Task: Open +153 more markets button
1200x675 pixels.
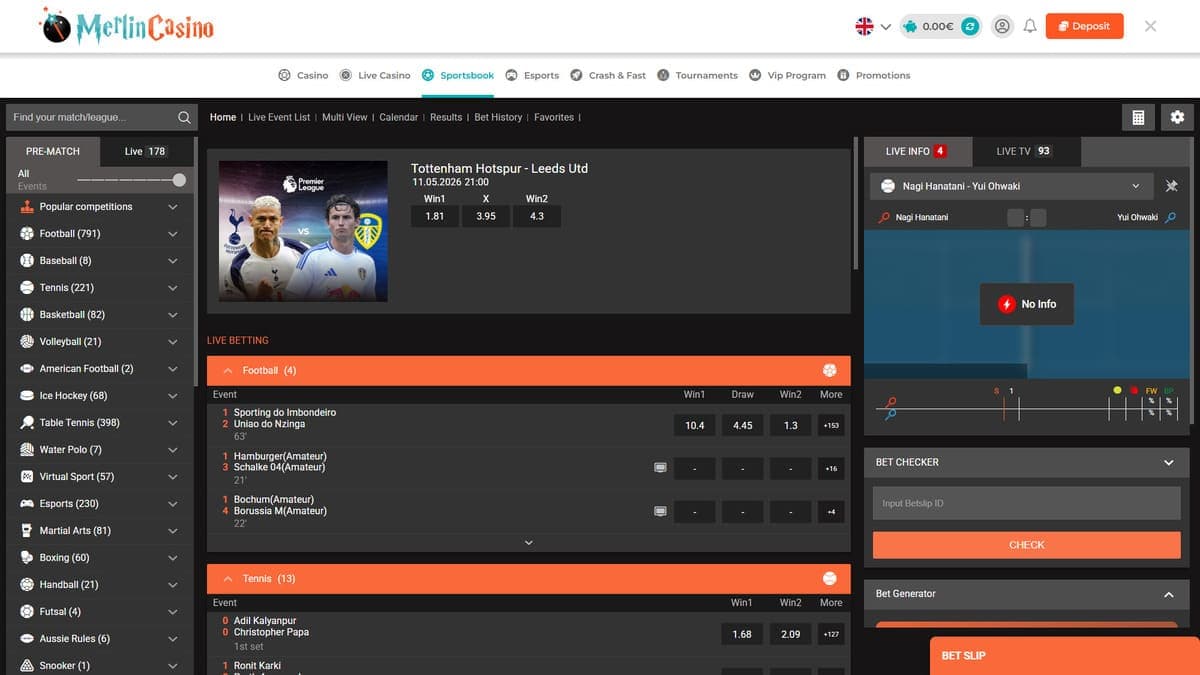Action: tap(831, 425)
